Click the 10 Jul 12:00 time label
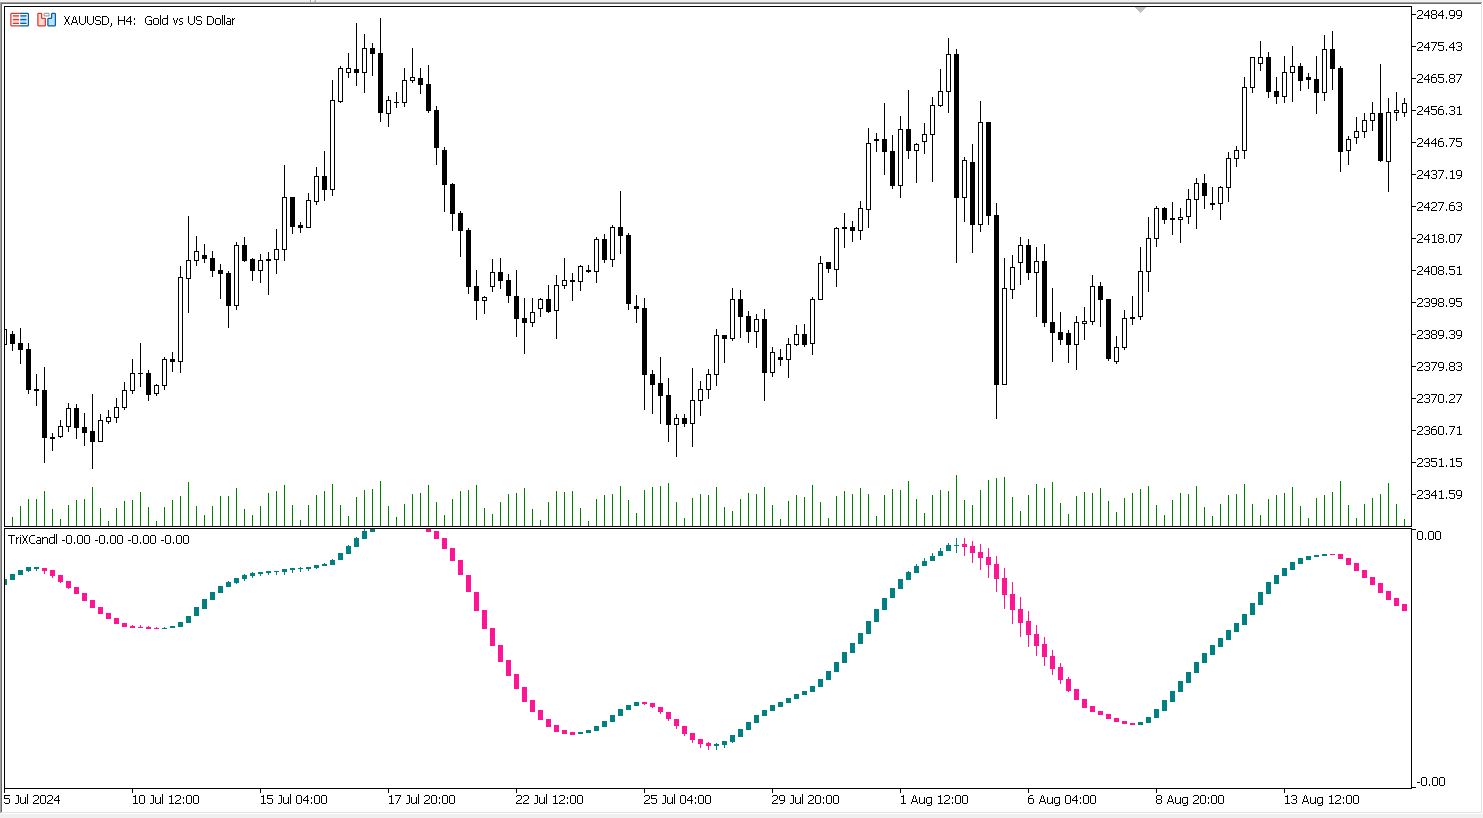The width and height of the screenshot is (1483, 818). point(166,800)
